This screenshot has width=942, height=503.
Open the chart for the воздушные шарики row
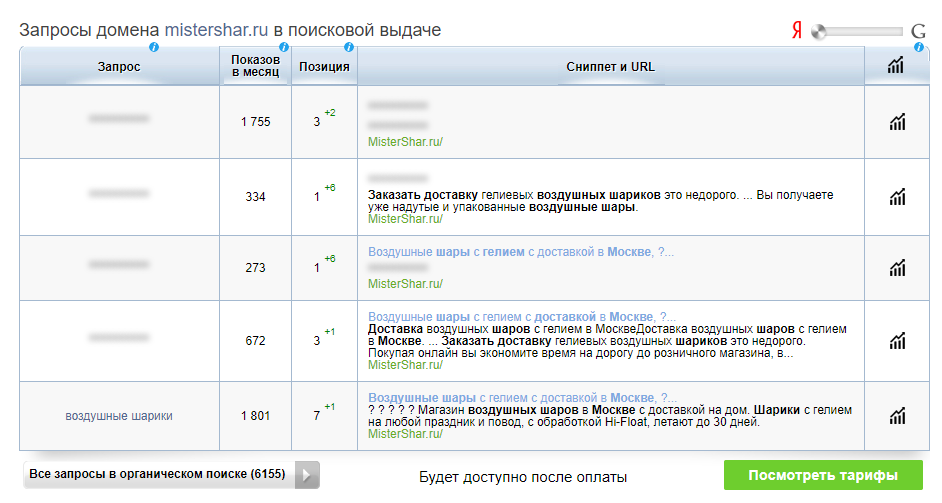[897, 415]
